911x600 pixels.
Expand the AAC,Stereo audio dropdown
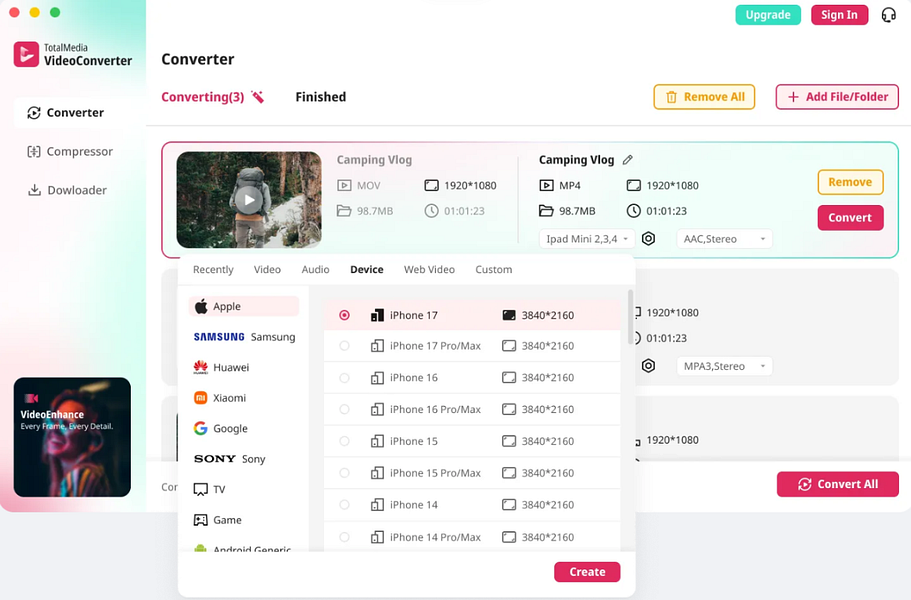point(725,239)
